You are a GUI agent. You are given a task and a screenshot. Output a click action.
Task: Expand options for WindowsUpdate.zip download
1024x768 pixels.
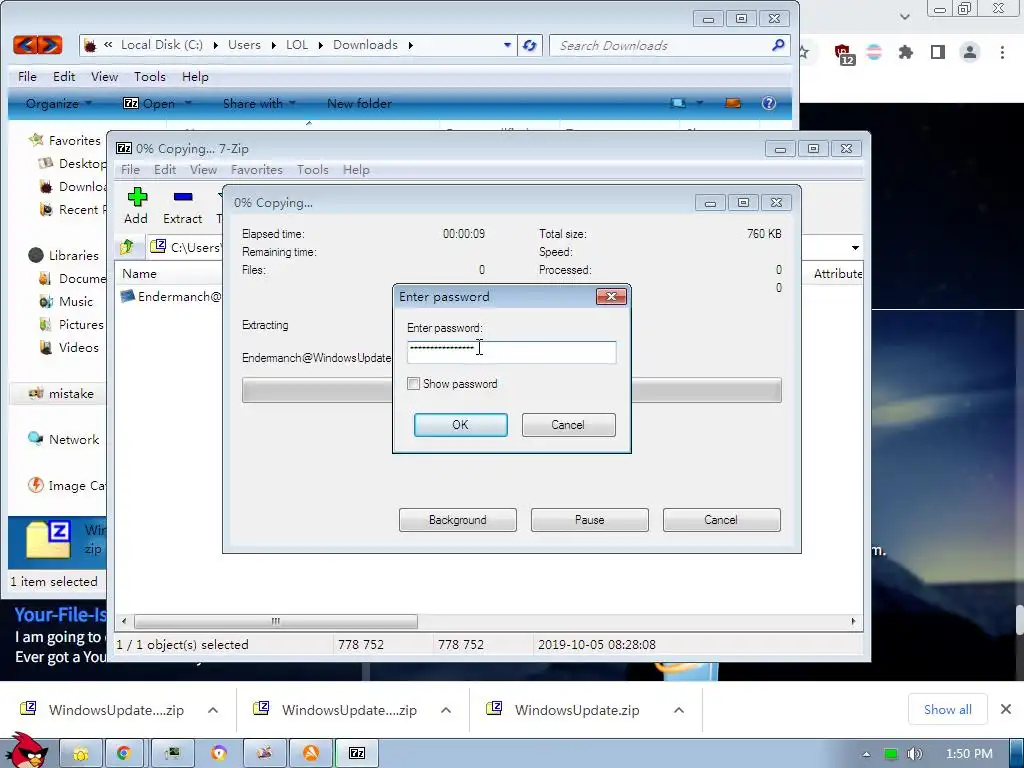tap(679, 710)
